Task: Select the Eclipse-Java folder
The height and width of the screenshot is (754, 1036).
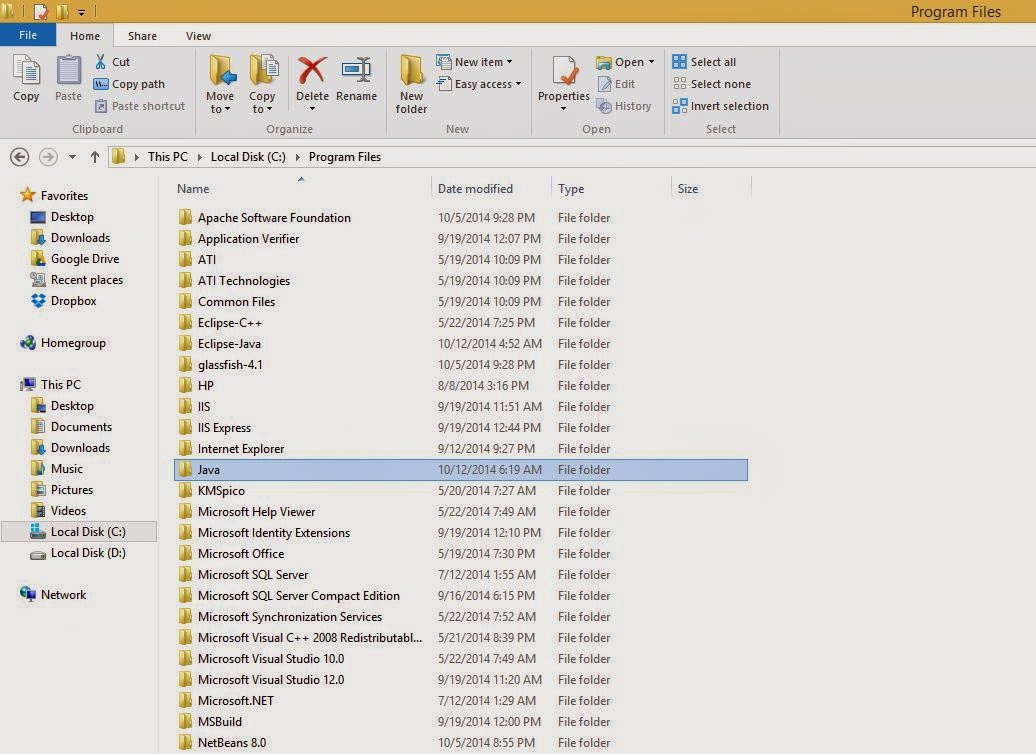Action: tap(220, 344)
